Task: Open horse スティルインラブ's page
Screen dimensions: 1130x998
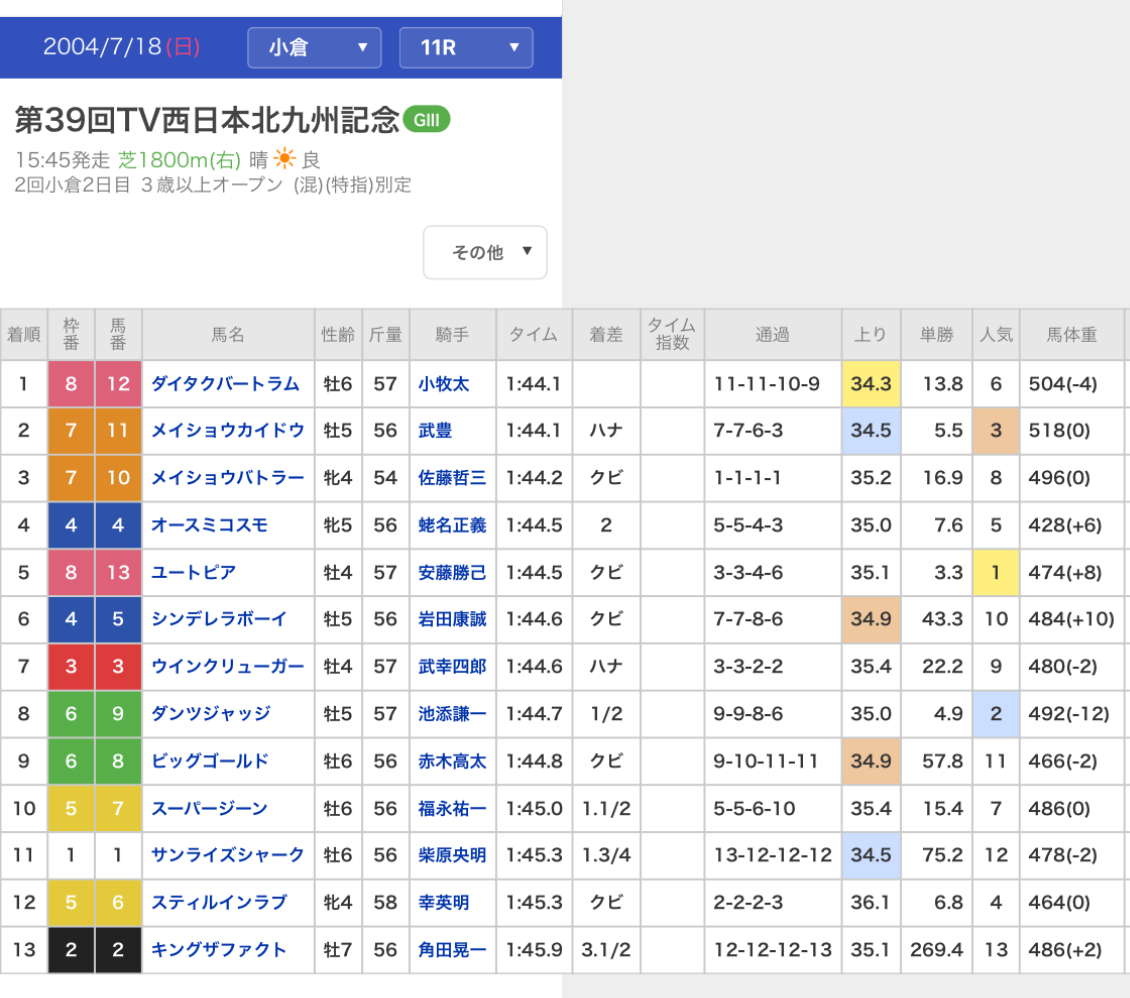Action: (x=218, y=903)
